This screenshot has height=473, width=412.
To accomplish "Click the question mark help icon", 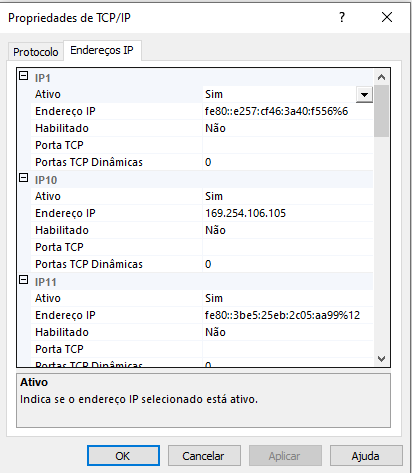I will click(x=342, y=17).
